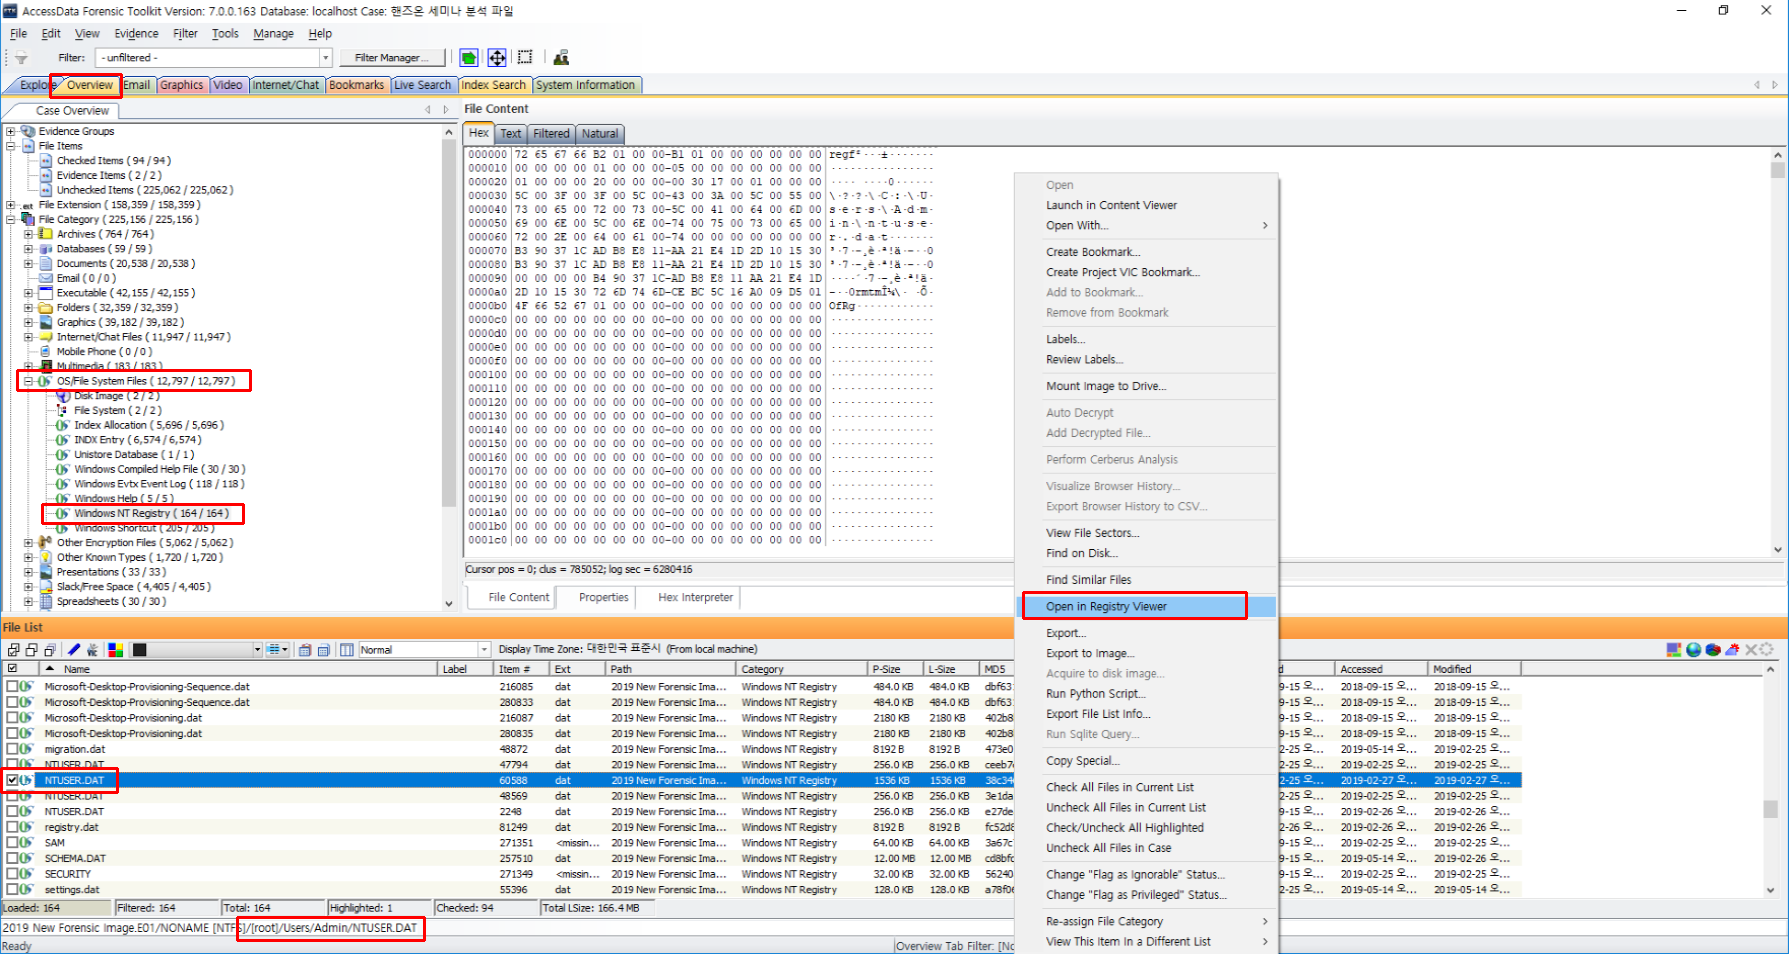Open the Normal column template dropdown
Image resolution: width=1789 pixels, height=954 pixels.
pyautogui.click(x=484, y=650)
